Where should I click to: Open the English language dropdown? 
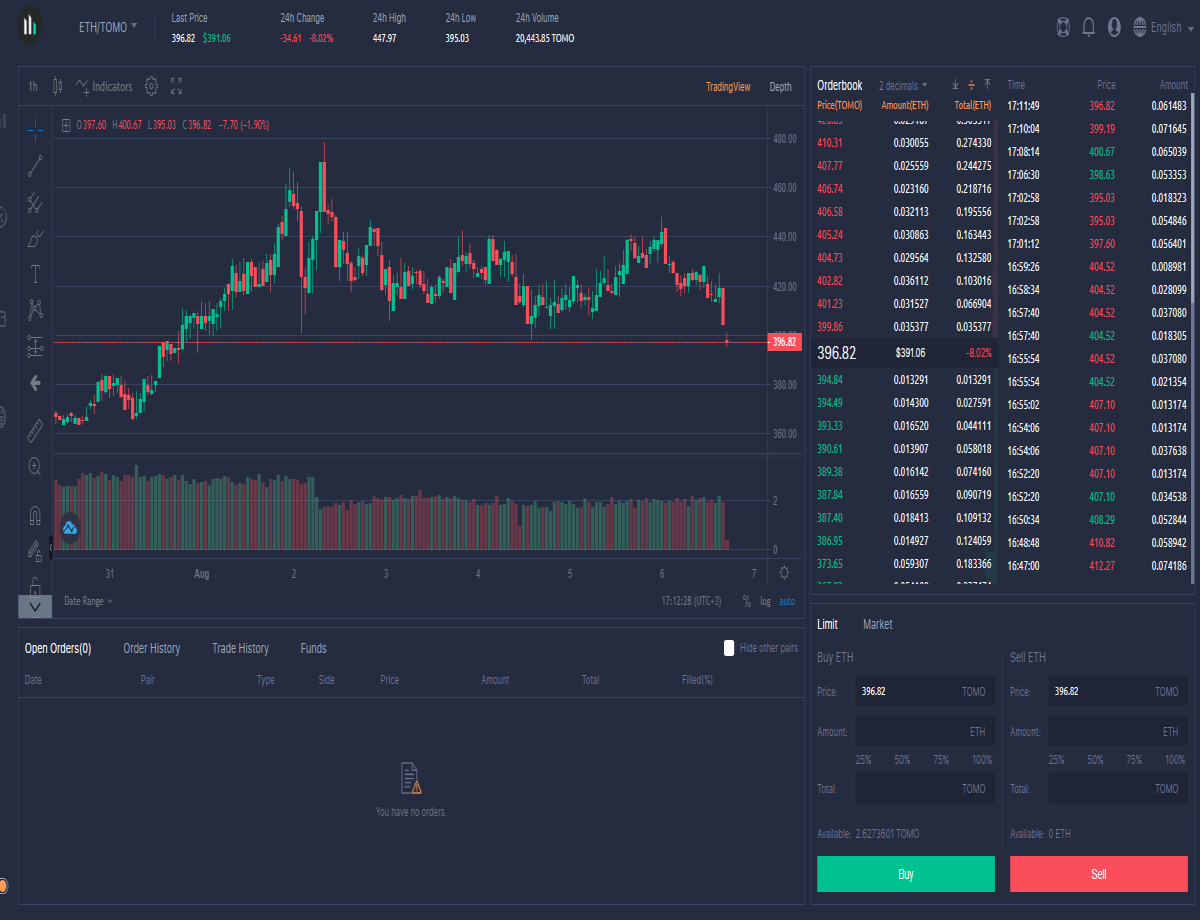tap(1164, 28)
